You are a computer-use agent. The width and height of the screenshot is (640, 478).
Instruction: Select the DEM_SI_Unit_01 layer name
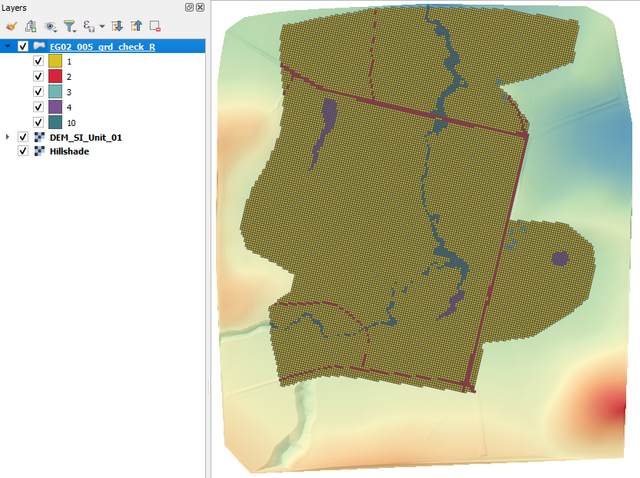[86, 137]
